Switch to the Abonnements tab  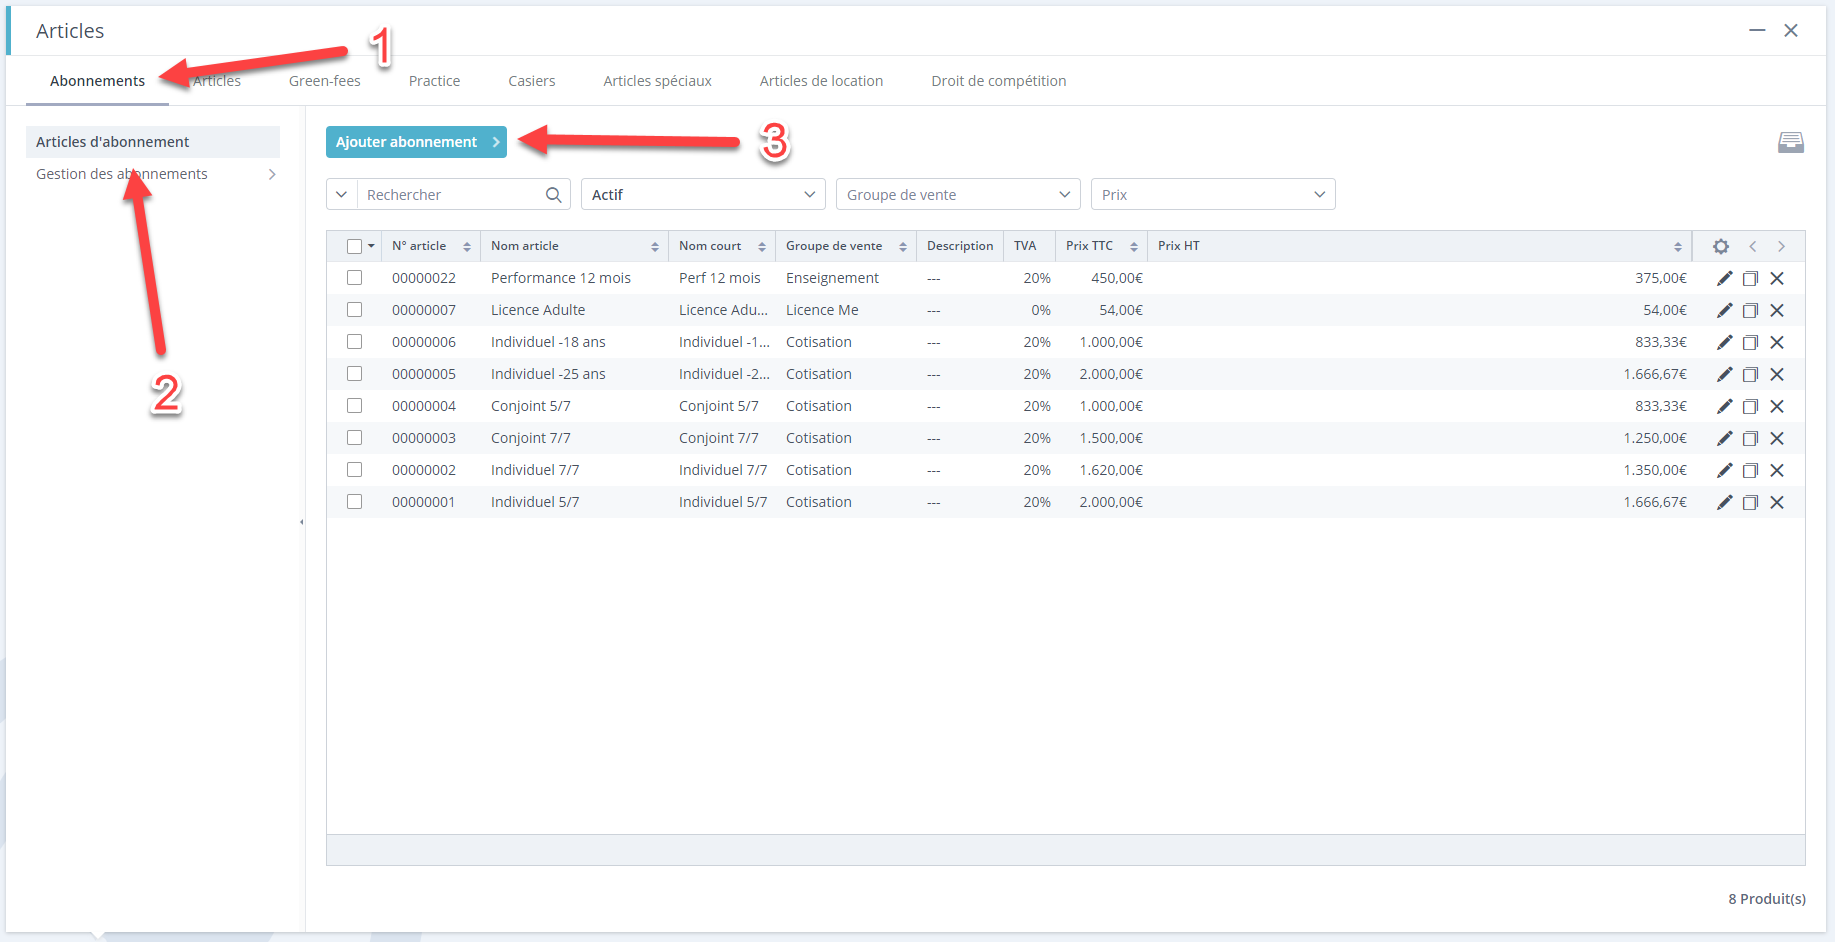coord(97,81)
